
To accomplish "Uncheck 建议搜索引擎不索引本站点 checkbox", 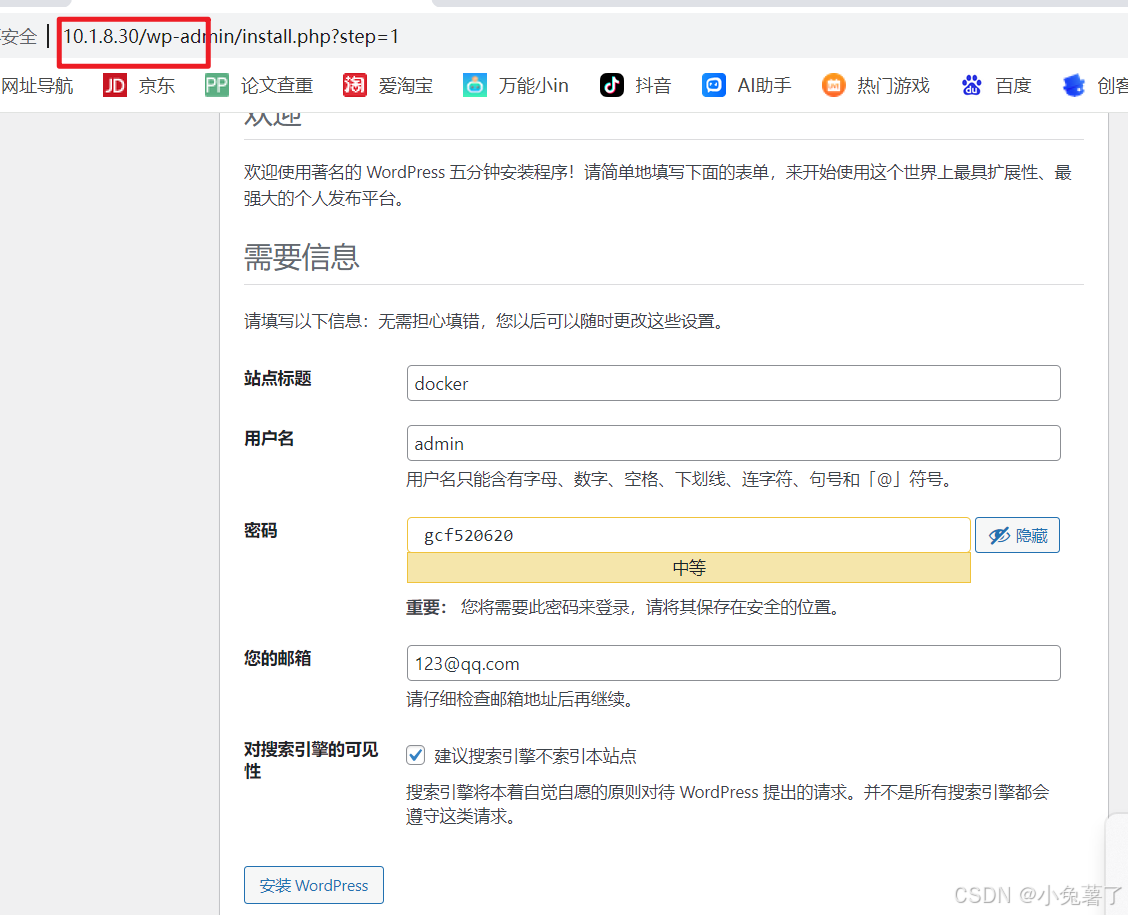I will coord(416,755).
